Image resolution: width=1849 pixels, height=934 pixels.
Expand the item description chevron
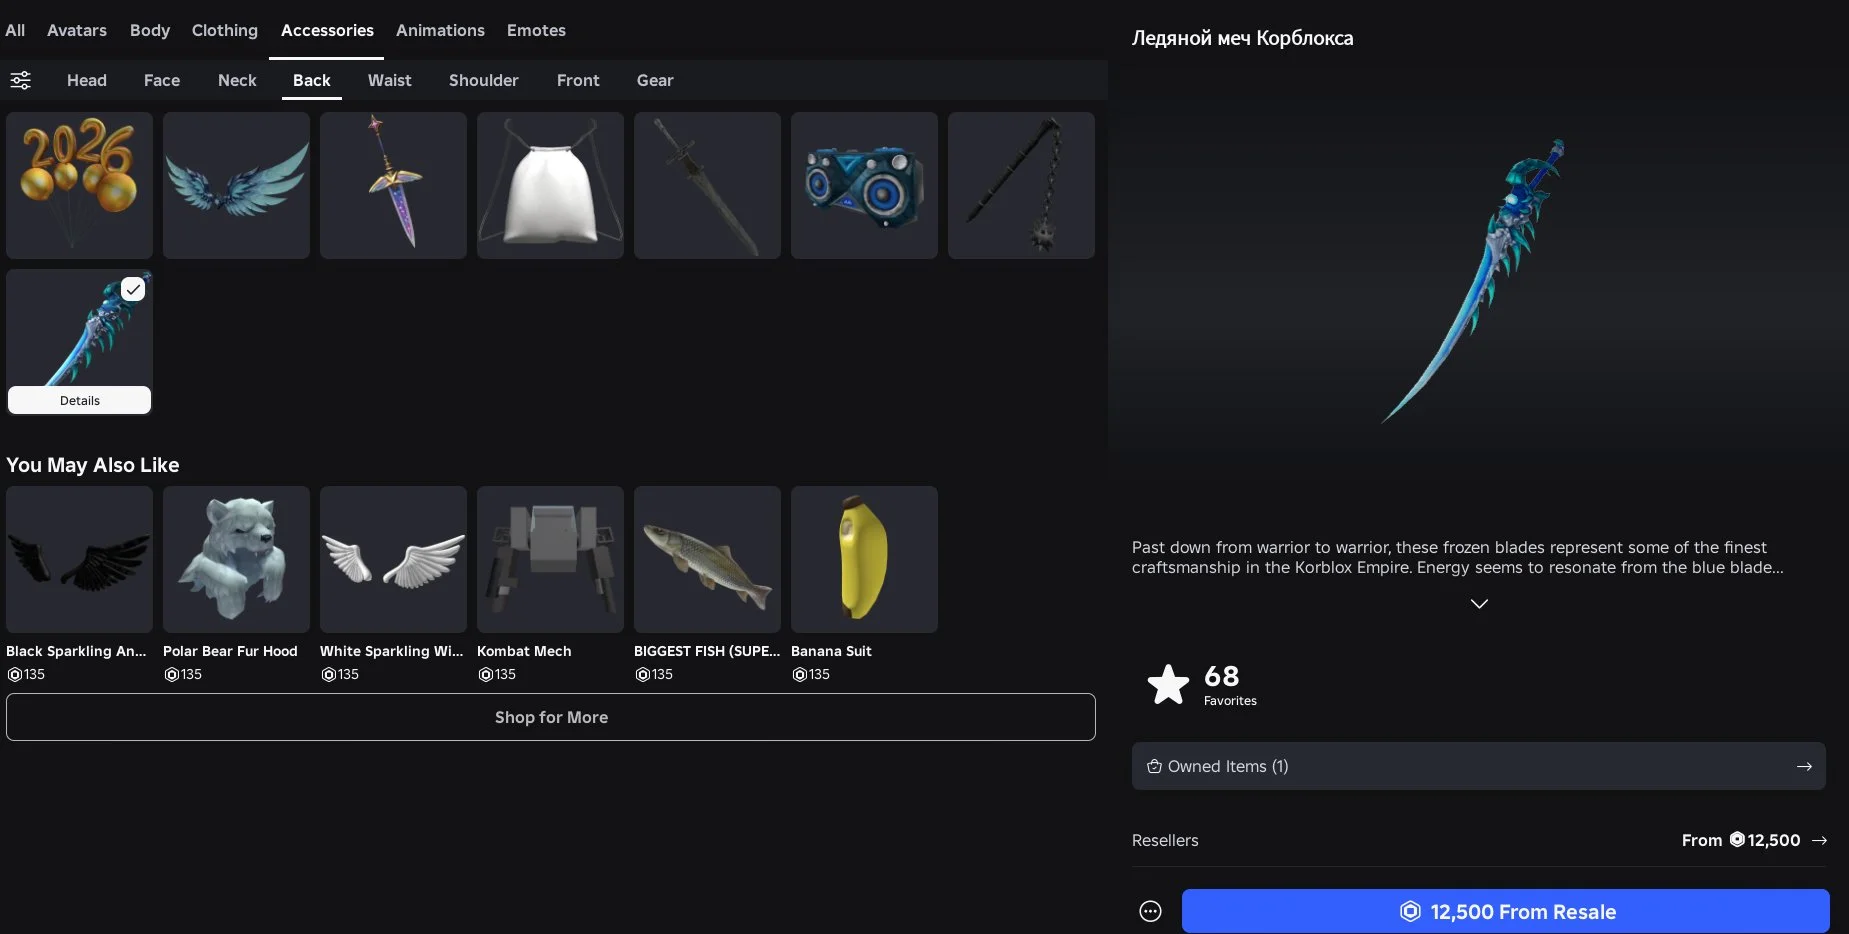(x=1479, y=603)
